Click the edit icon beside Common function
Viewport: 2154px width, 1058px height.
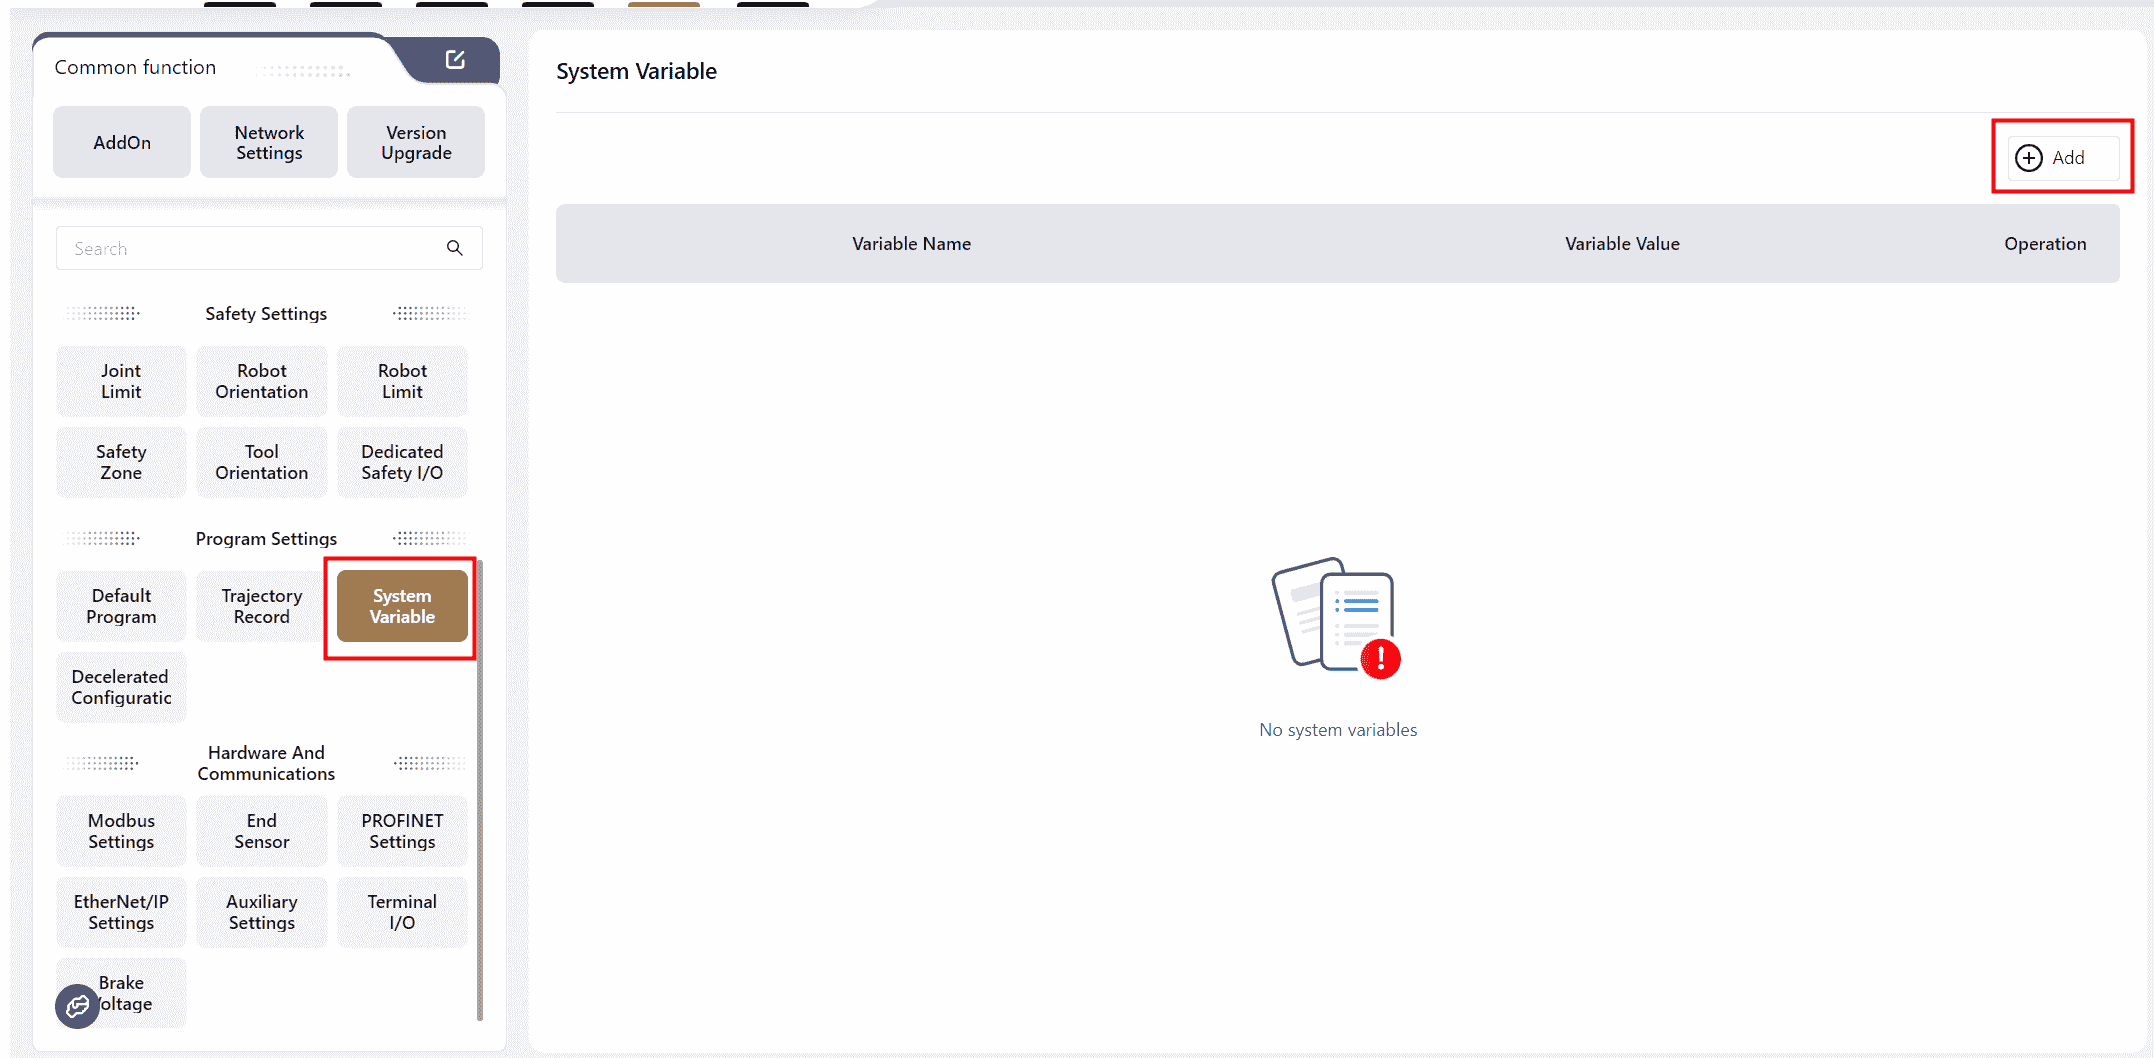455,60
